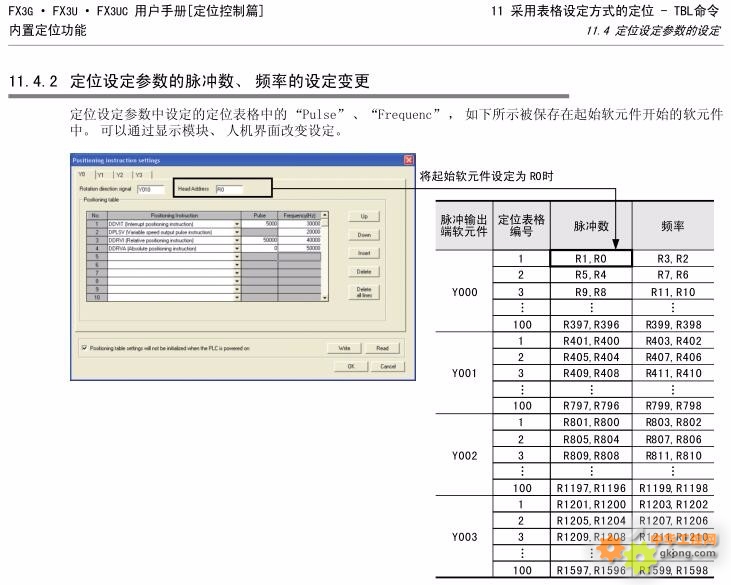Select the Pulse cell 50000 in row 3
The height and width of the screenshot is (585, 731).
(x=260, y=241)
